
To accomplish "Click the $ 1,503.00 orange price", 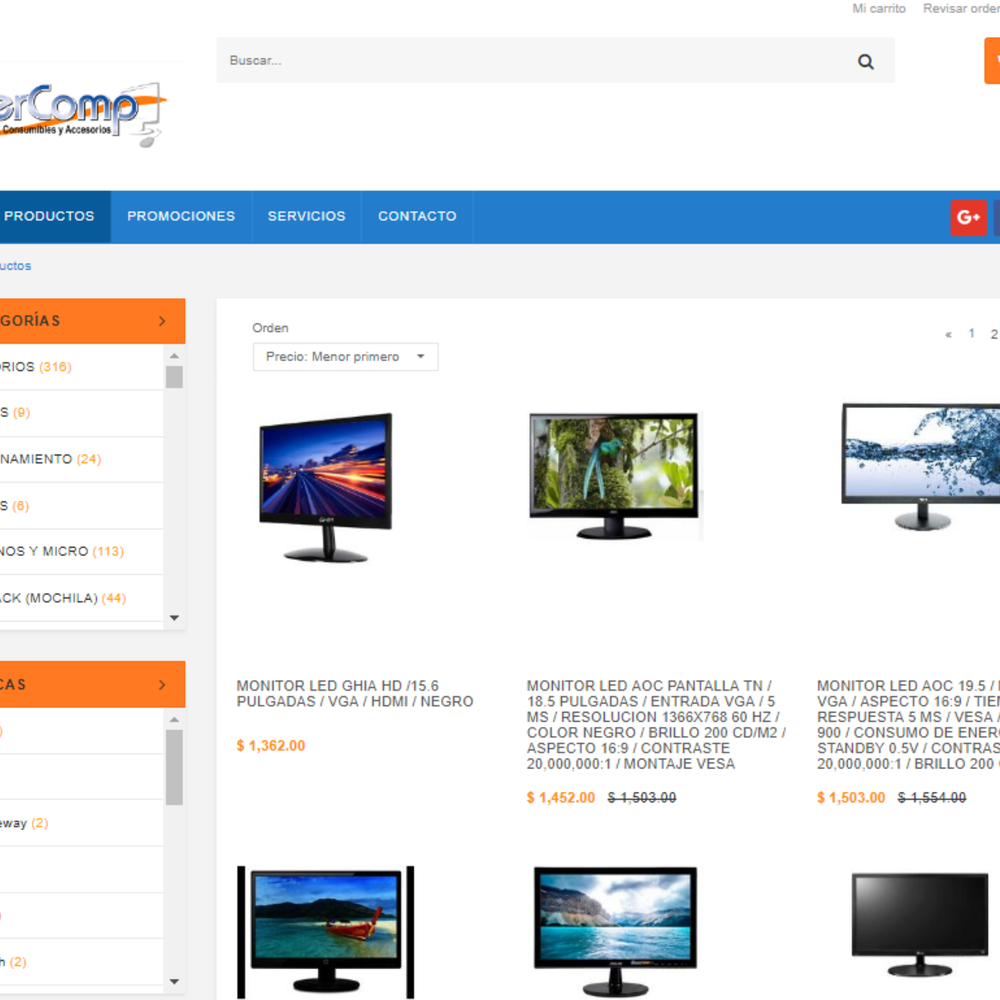I will coord(851,798).
